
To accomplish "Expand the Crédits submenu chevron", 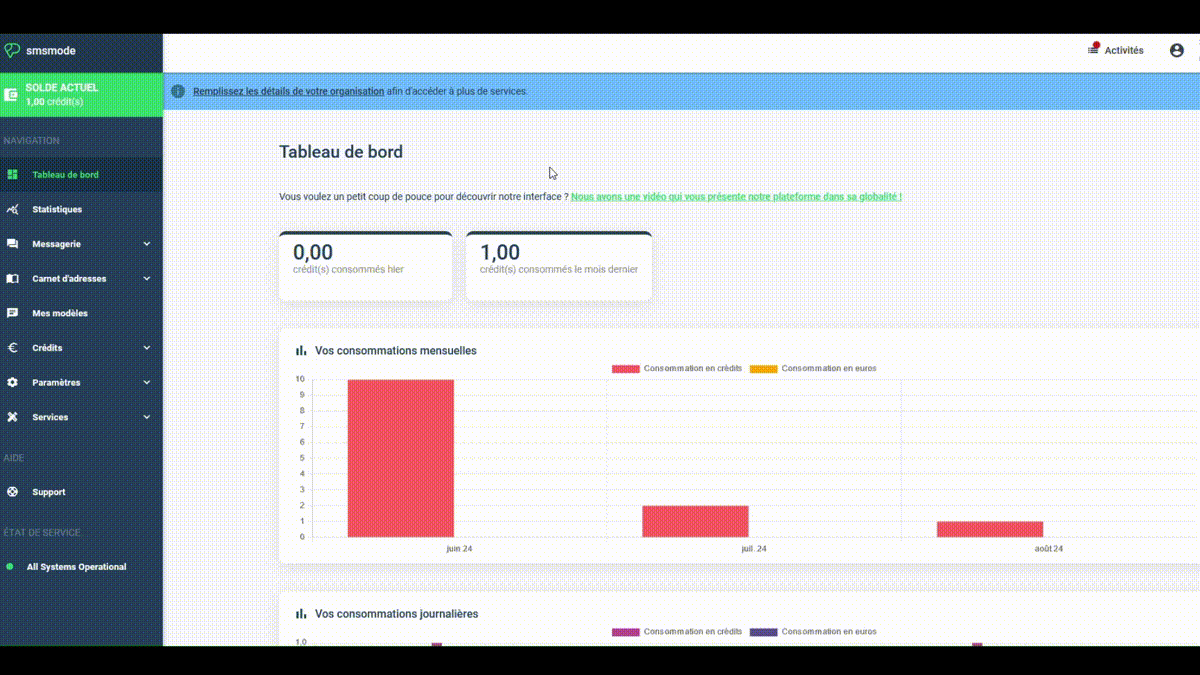I will 147,348.
